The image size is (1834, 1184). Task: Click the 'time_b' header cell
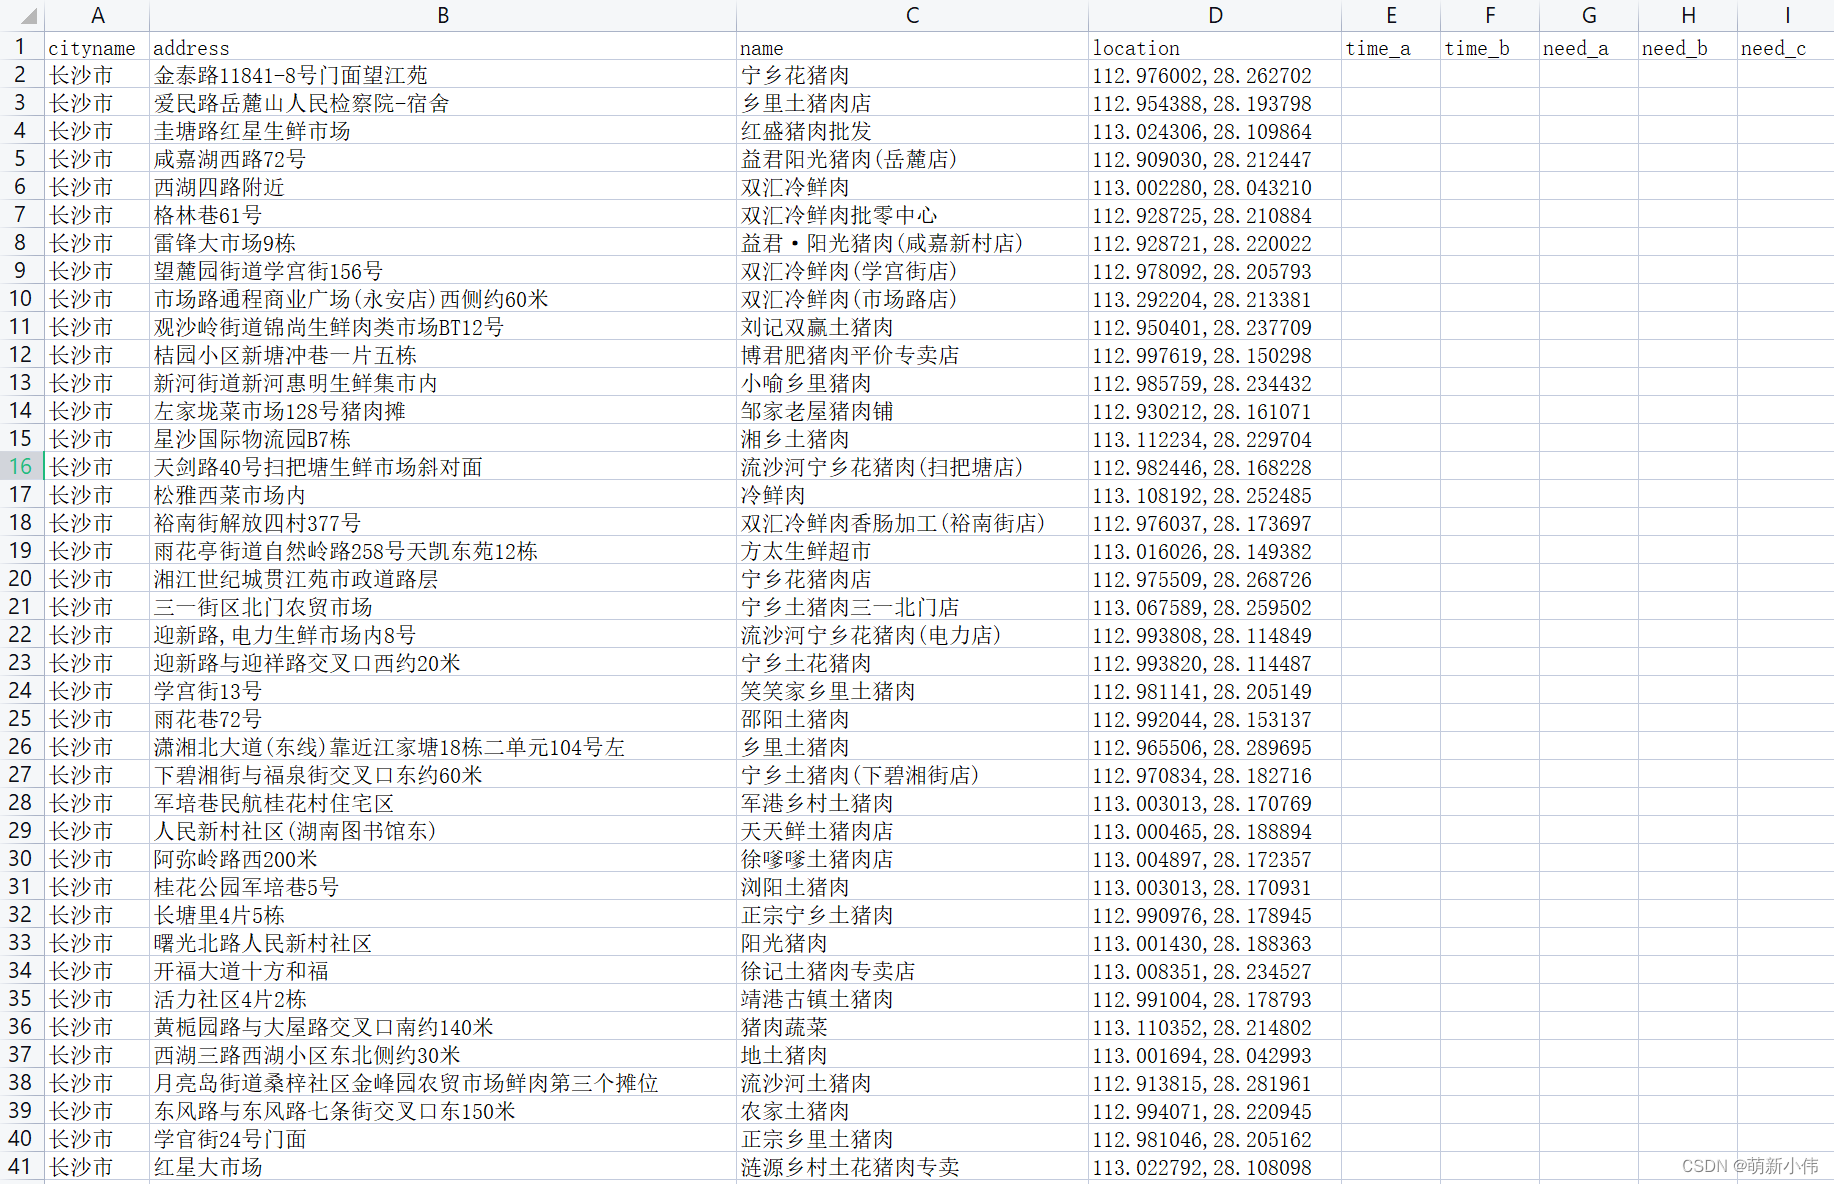(x=1490, y=47)
